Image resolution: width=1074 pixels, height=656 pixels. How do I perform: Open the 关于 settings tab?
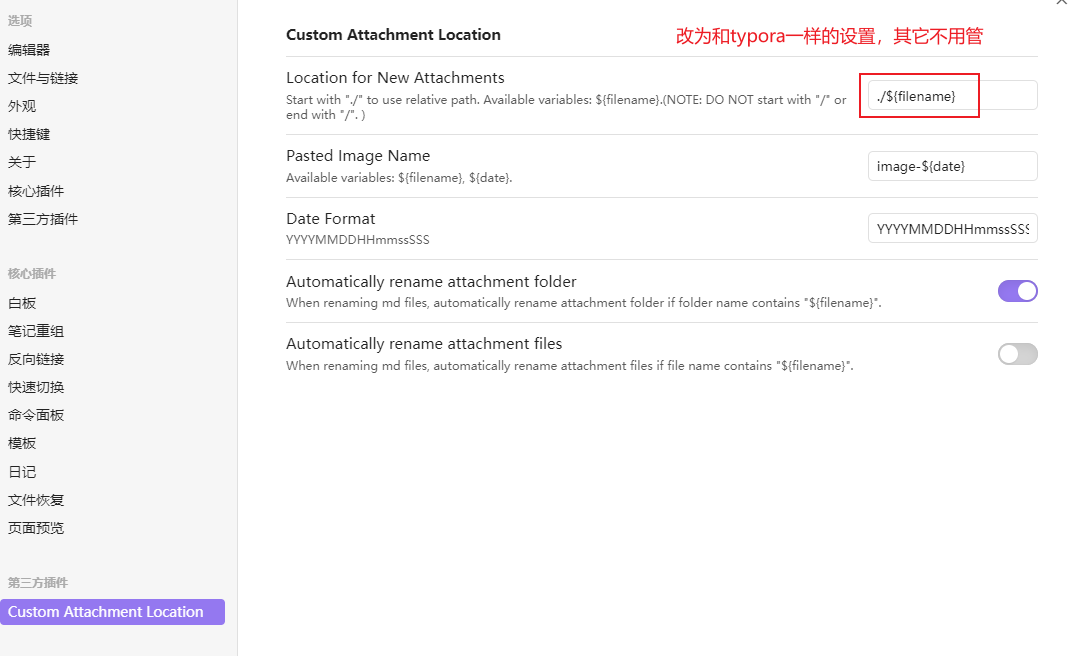pos(22,162)
